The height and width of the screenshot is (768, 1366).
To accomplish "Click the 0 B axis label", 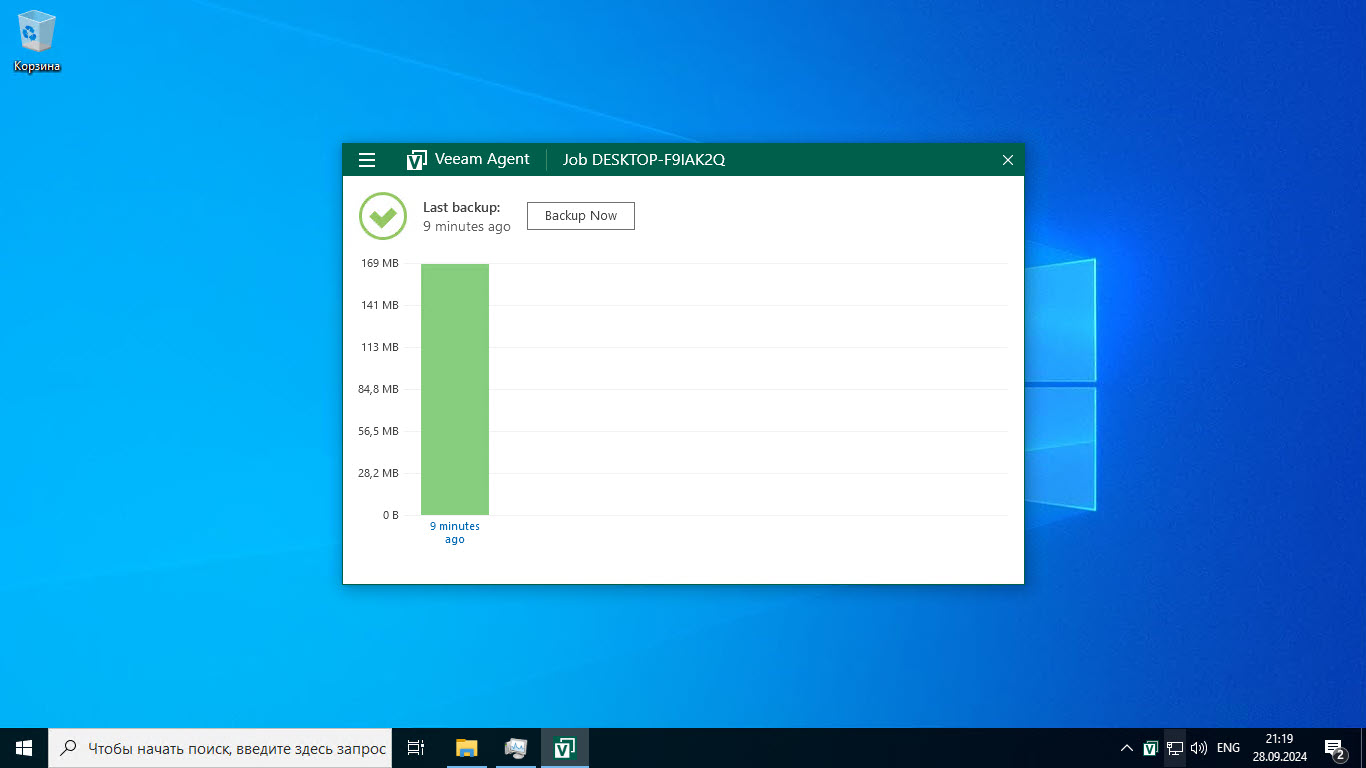I will point(390,515).
